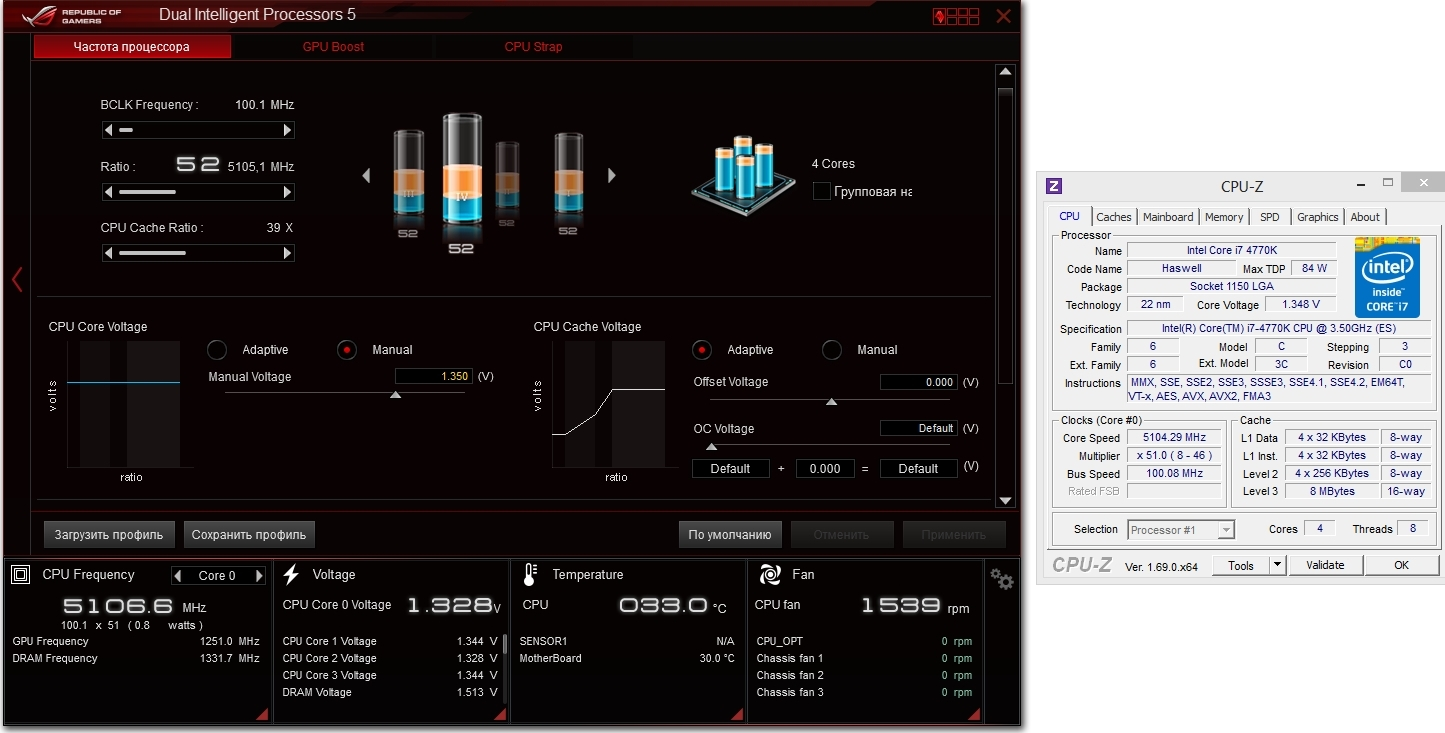Select Manual for CPU Core Voltage
Viewport: 1445px width, 733px height.
[347, 349]
